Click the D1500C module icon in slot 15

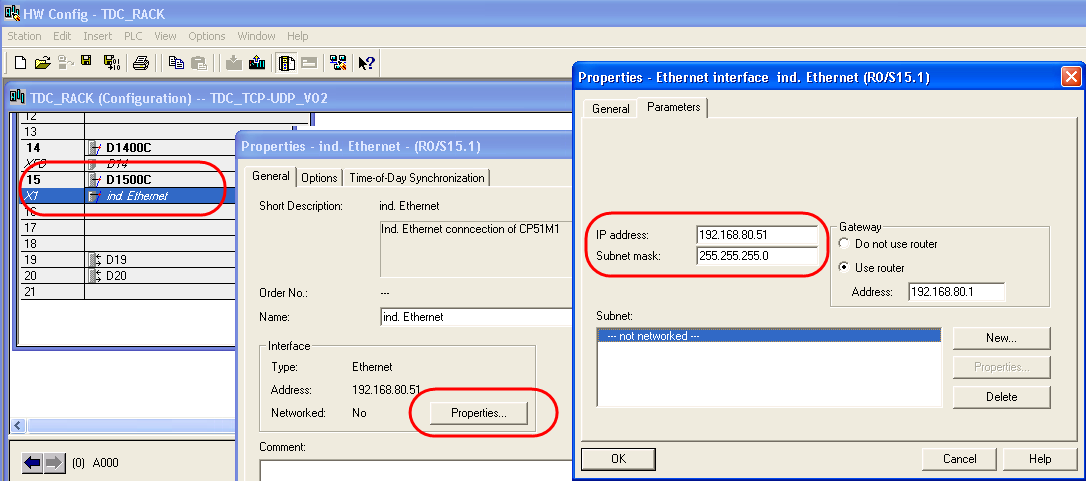96,180
